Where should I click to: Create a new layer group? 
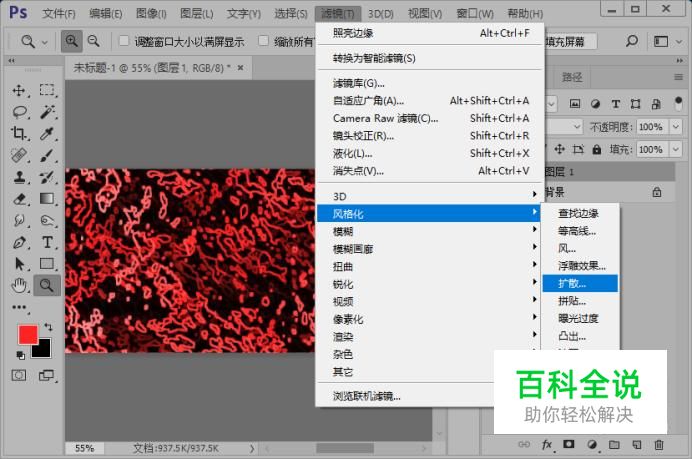(614, 444)
